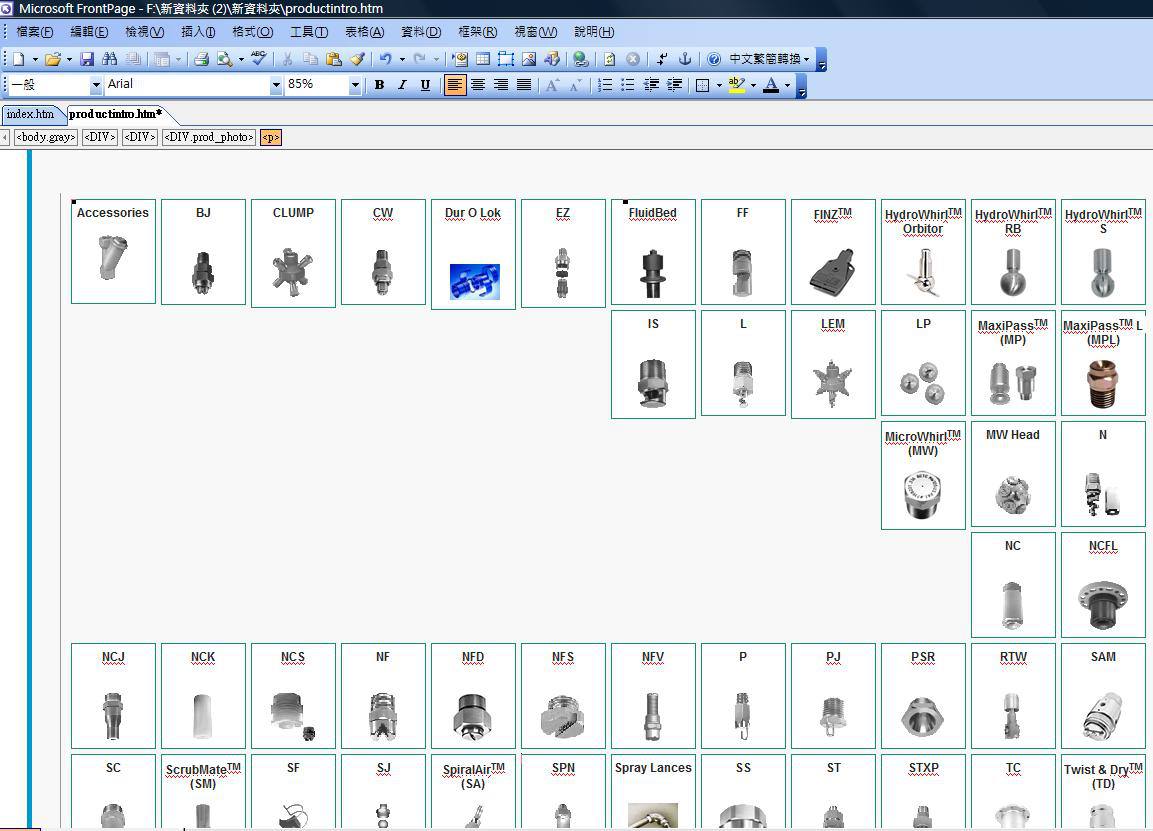Click the anchor bookmark icon
Viewport: 1153px width, 831px height.
(685, 59)
